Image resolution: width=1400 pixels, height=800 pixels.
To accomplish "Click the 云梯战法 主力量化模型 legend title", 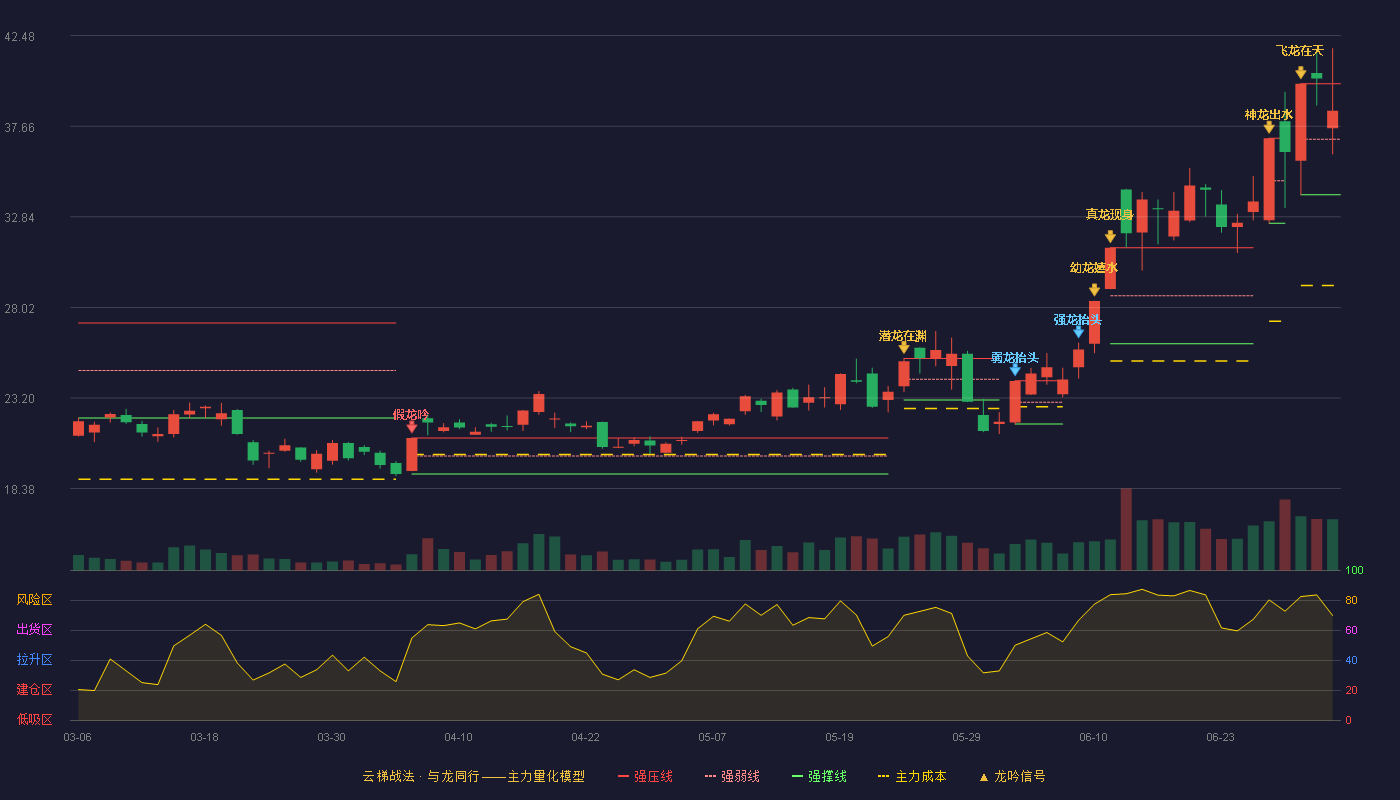I will point(474,776).
